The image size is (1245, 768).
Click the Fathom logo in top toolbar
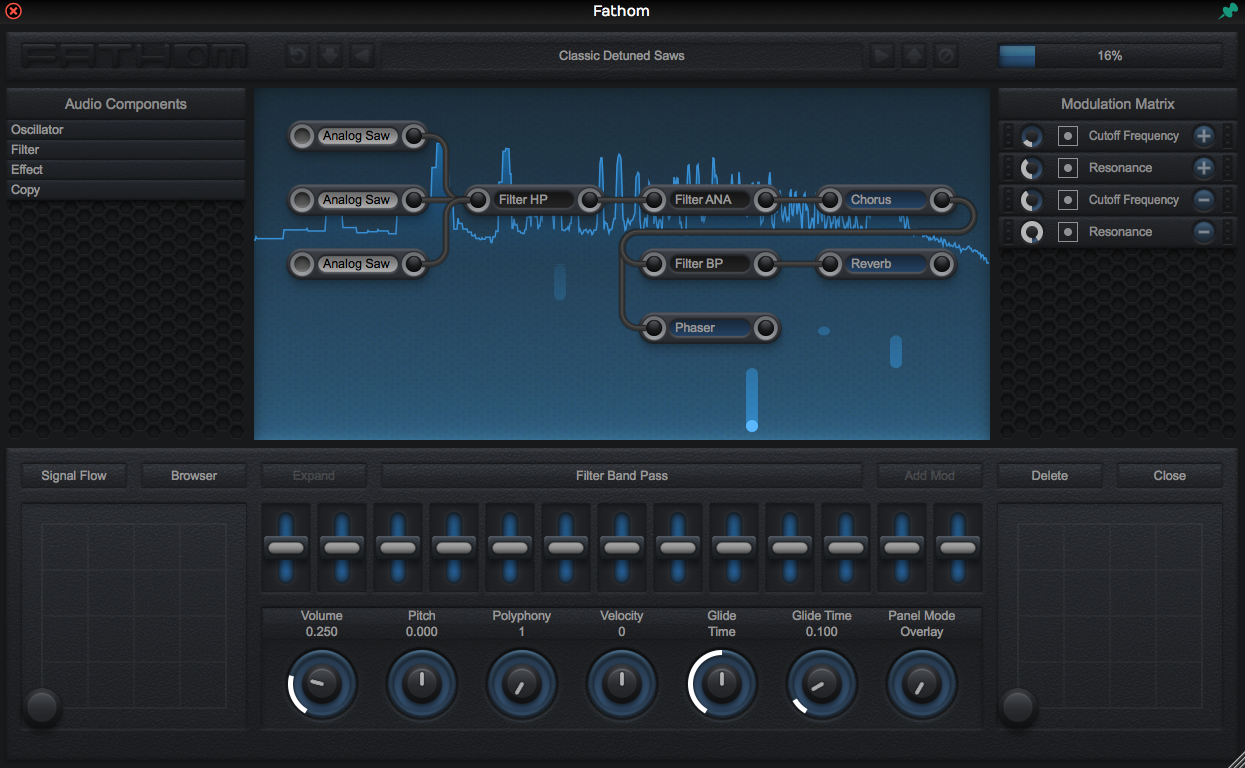(x=135, y=55)
